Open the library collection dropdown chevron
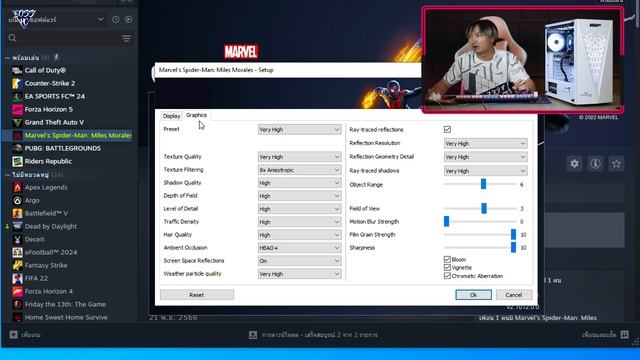The image size is (640, 360). tap(100, 19)
